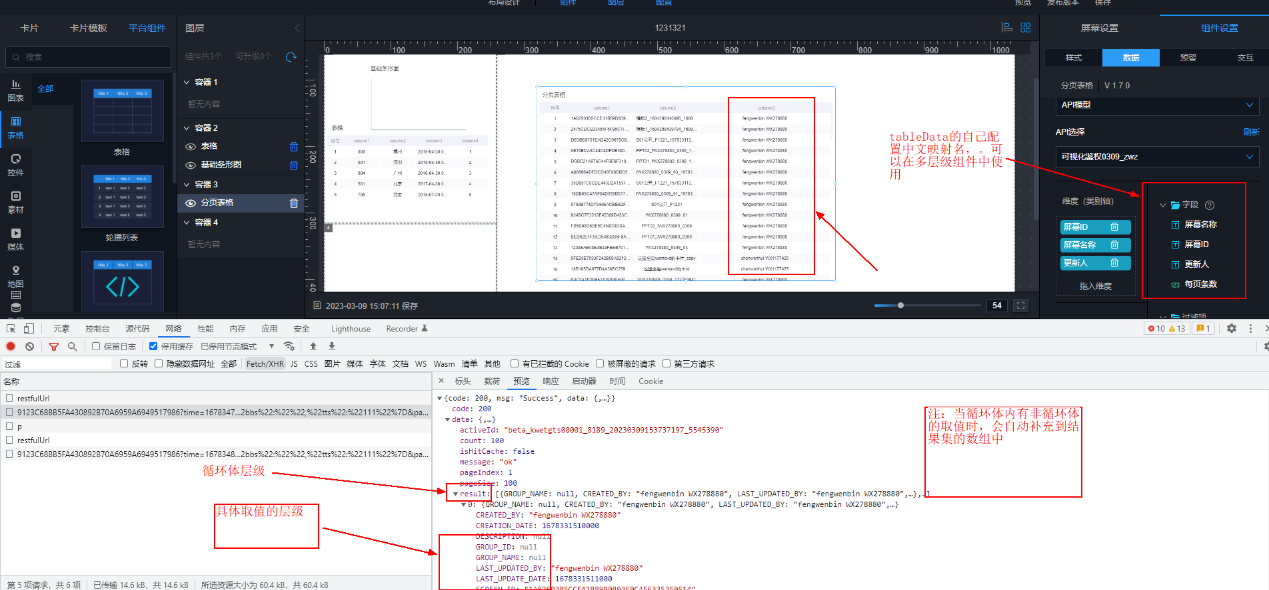Clear the network log
Screen dimensions: 1269x590
(x=30, y=346)
